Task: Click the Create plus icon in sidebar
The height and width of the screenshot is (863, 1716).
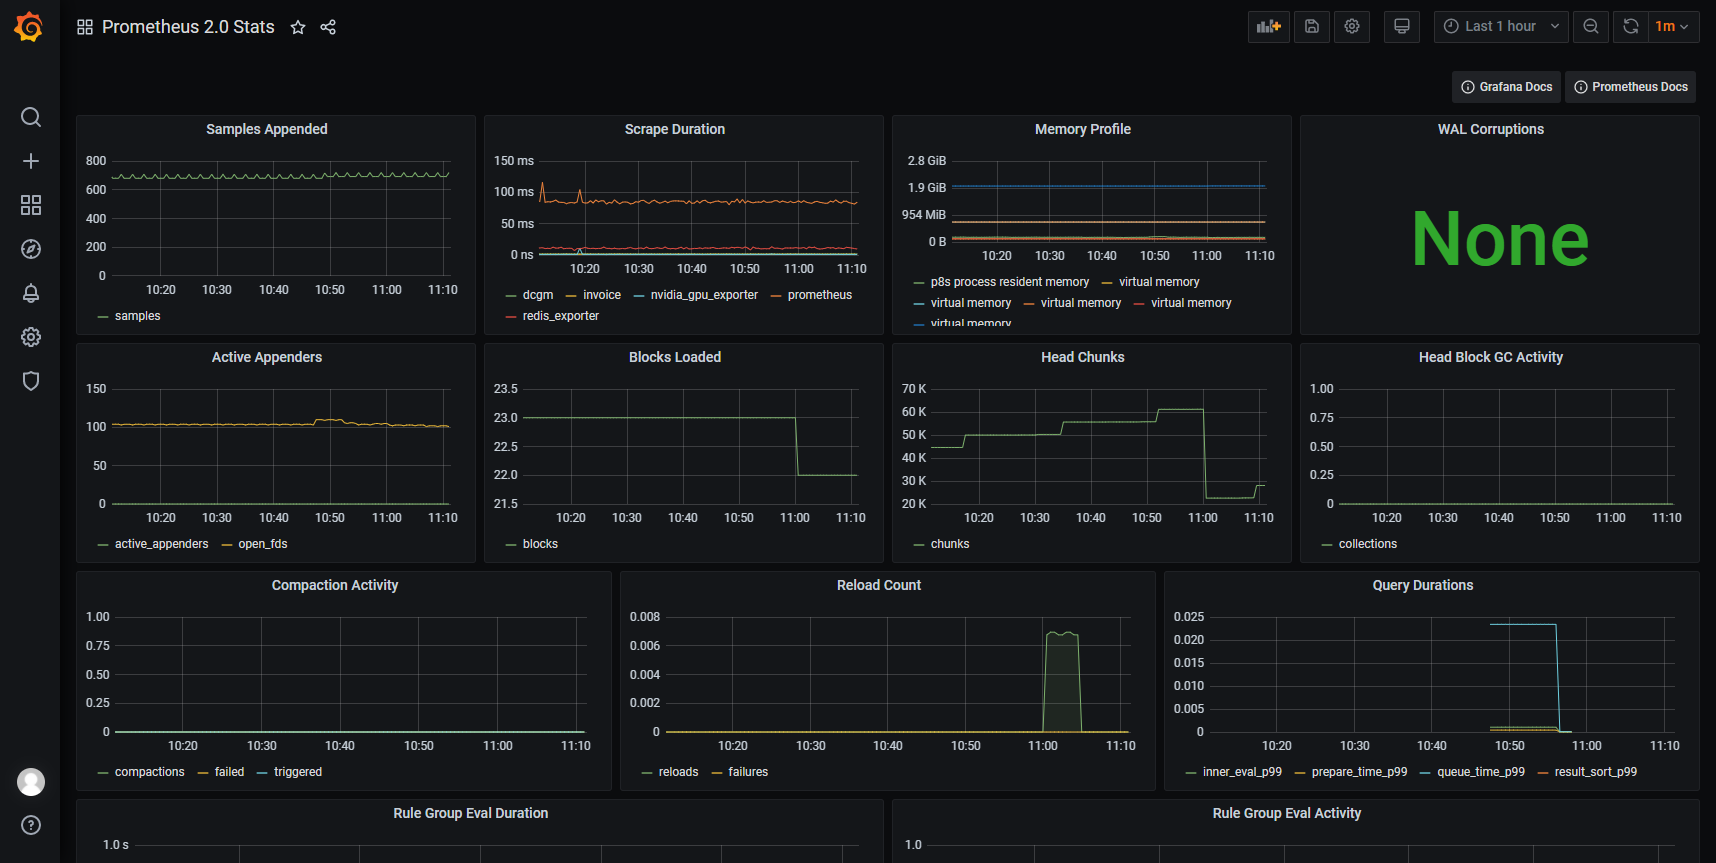Action: coord(31,161)
